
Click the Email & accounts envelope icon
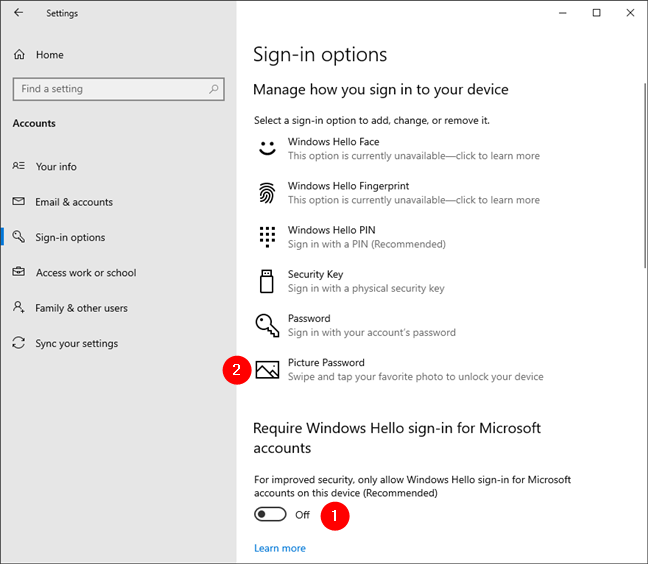[x=19, y=201]
